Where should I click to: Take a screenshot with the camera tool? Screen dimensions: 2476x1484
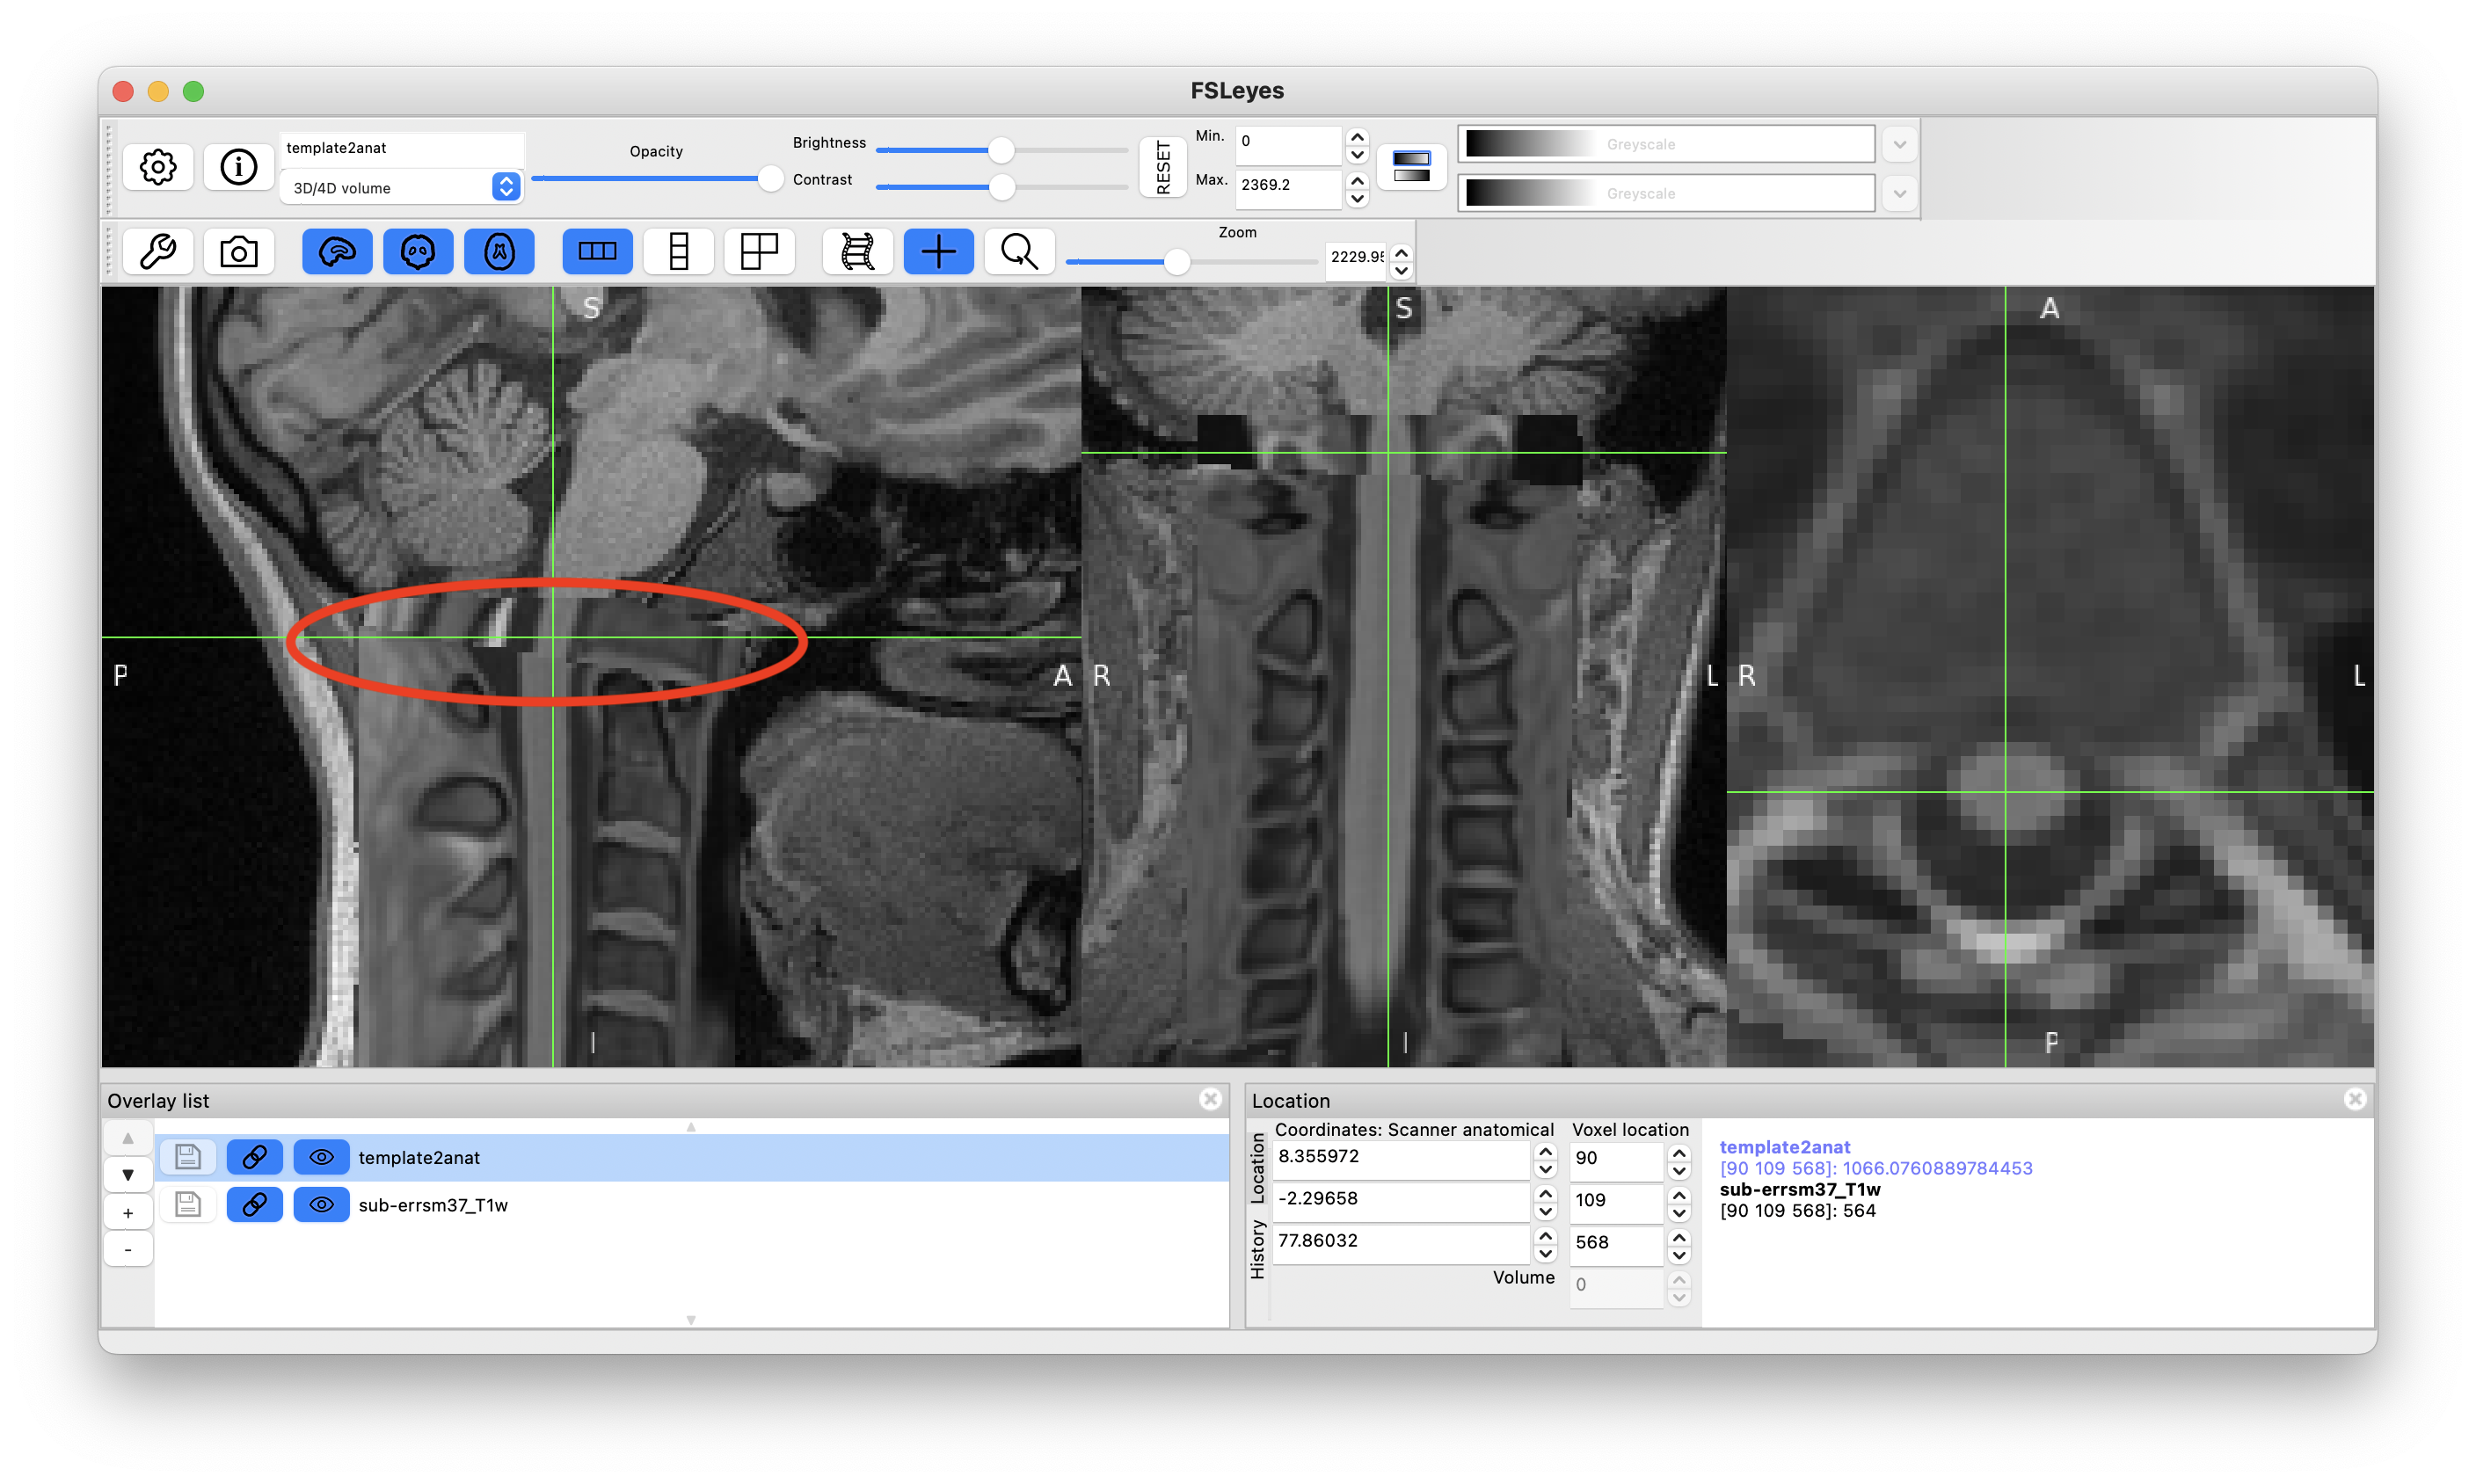pyautogui.click(x=238, y=251)
